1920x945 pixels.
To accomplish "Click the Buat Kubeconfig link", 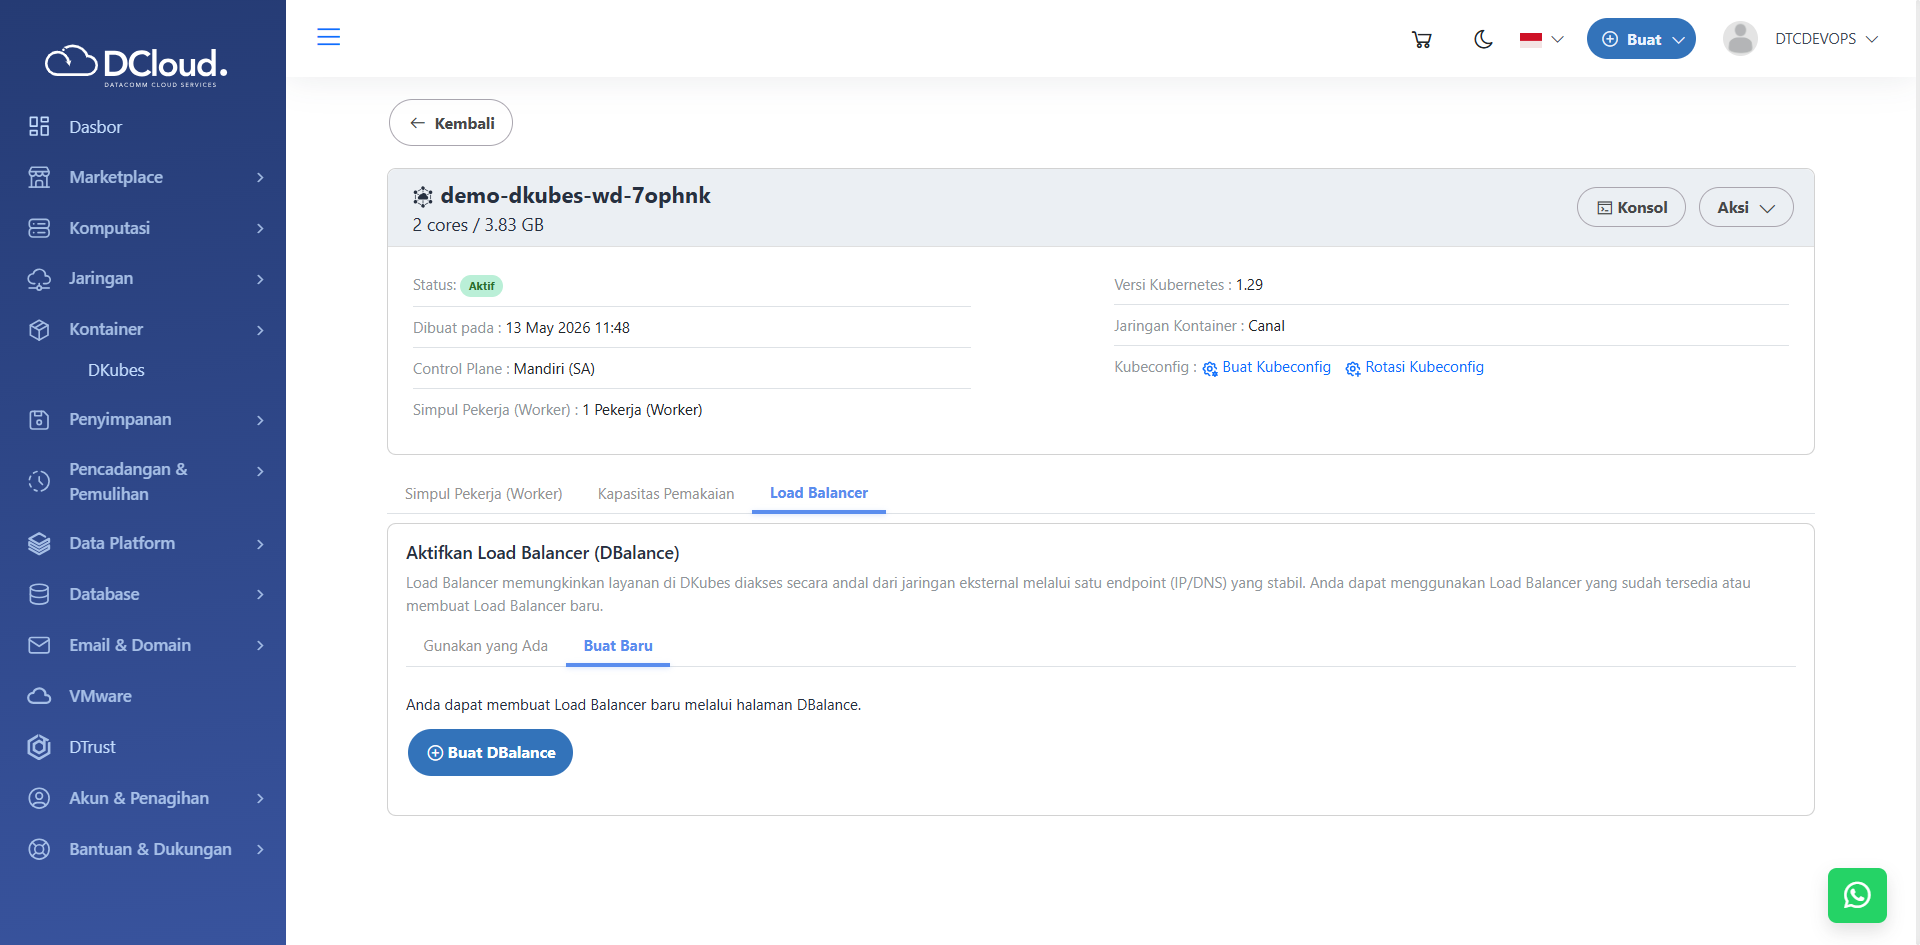I will click(x=1266, y=367).
